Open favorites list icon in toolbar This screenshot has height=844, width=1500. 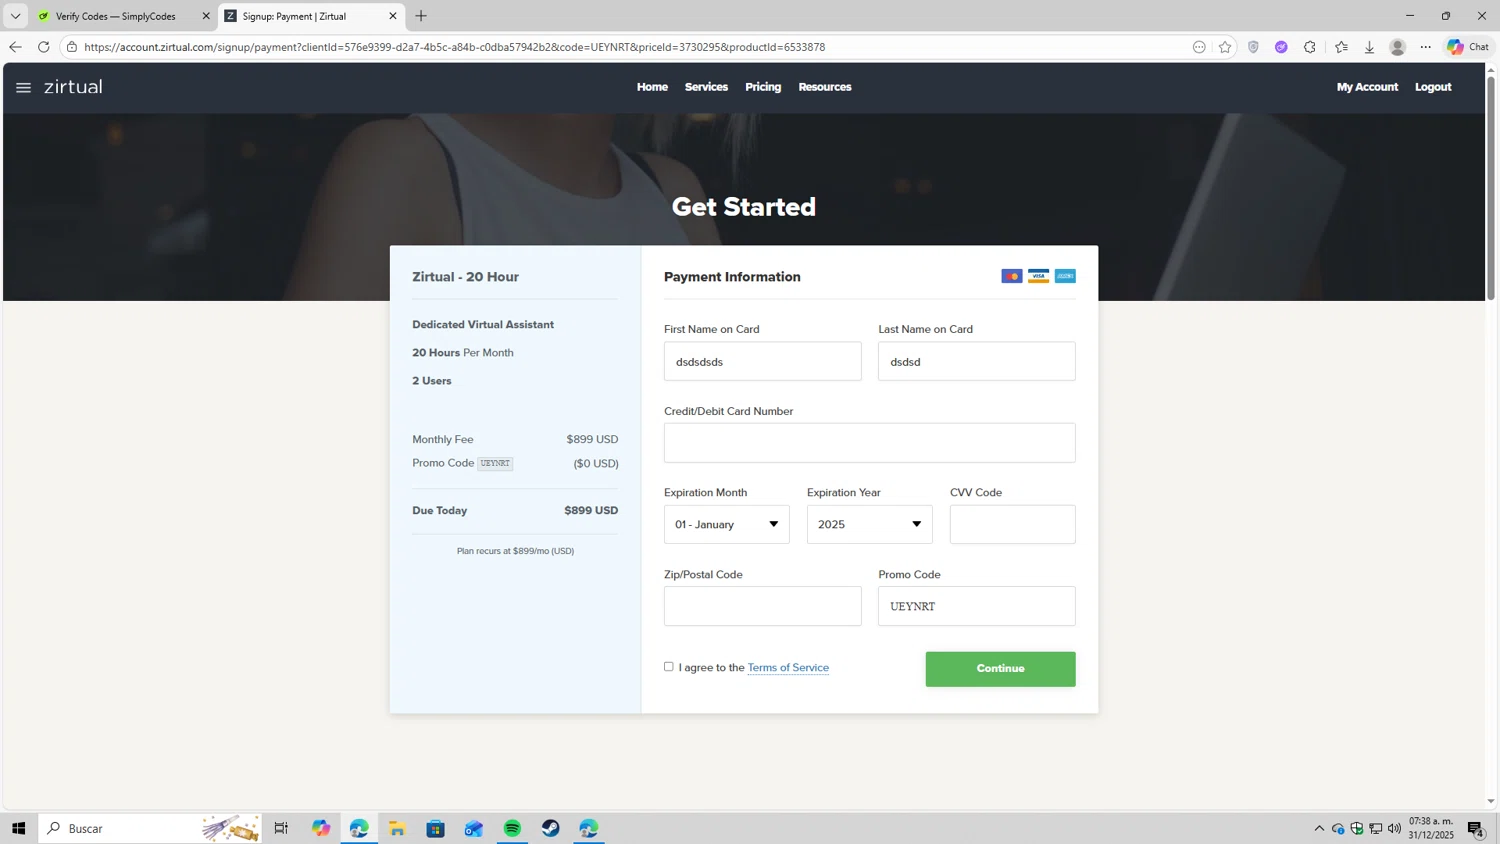(1341, 47)
